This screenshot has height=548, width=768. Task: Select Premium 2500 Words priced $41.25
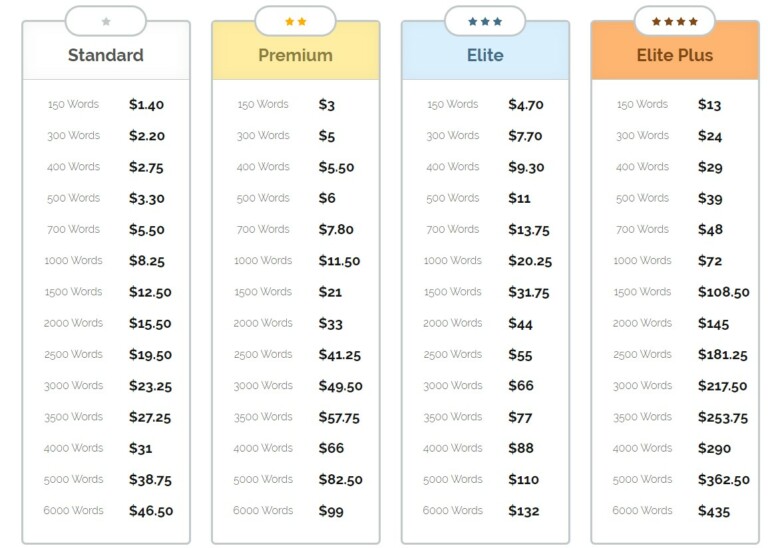coord(340,355)
